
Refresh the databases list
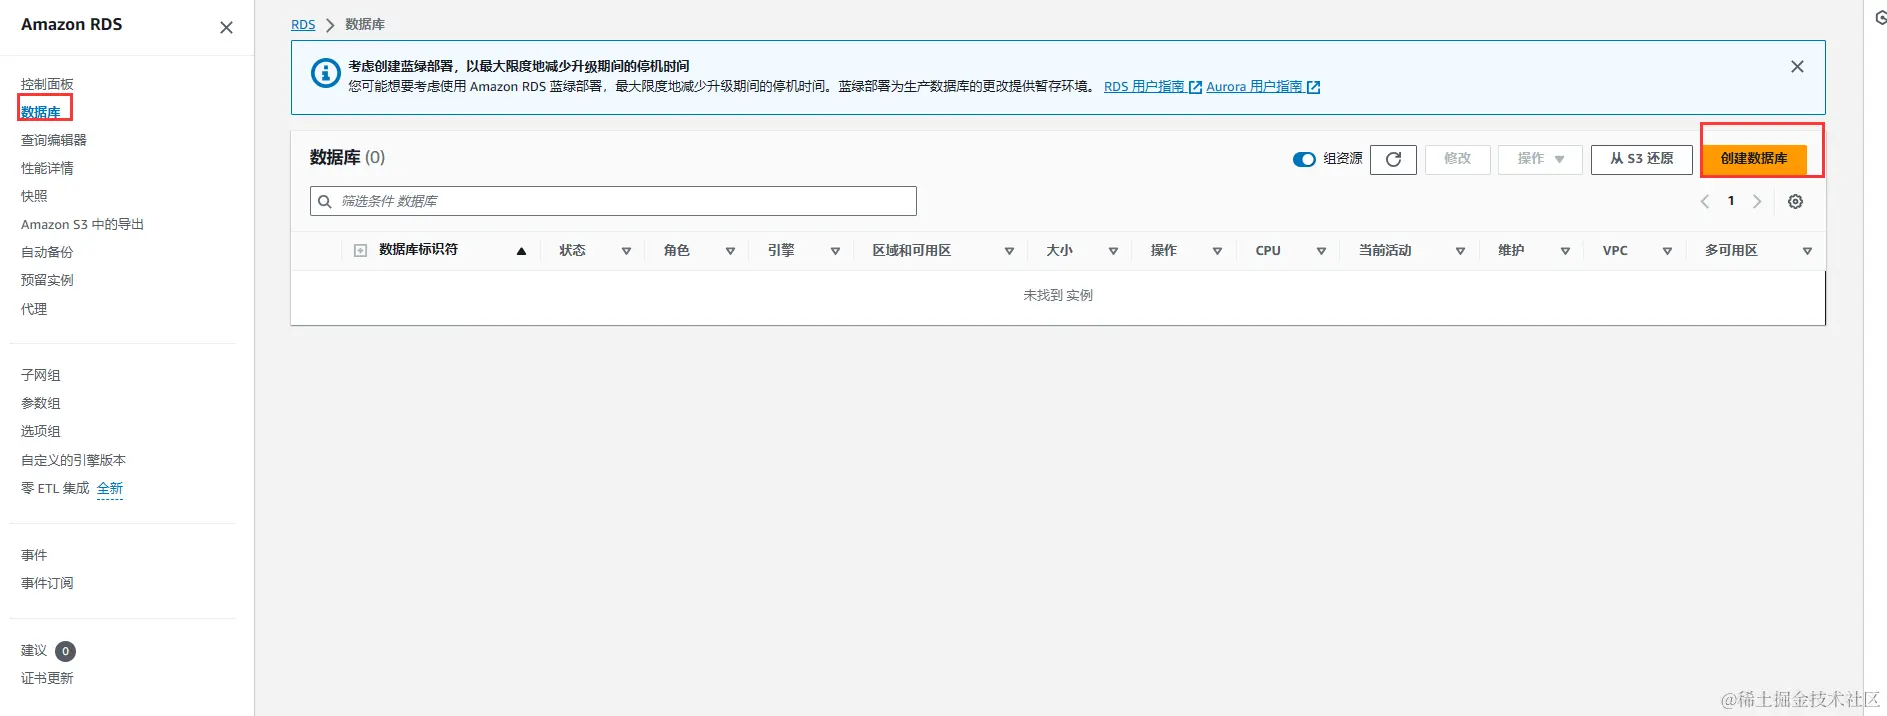point(1393,159)
